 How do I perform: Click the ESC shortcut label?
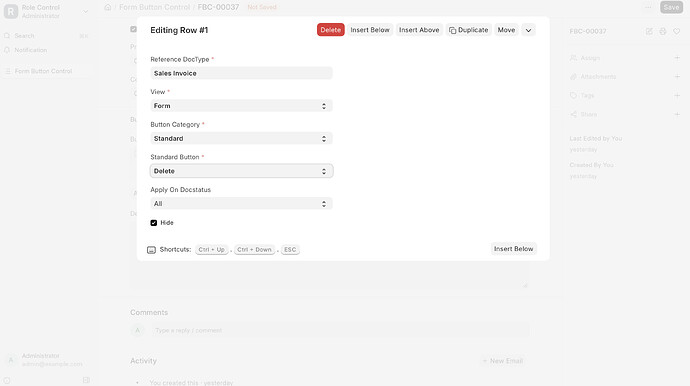click(290, 250)
